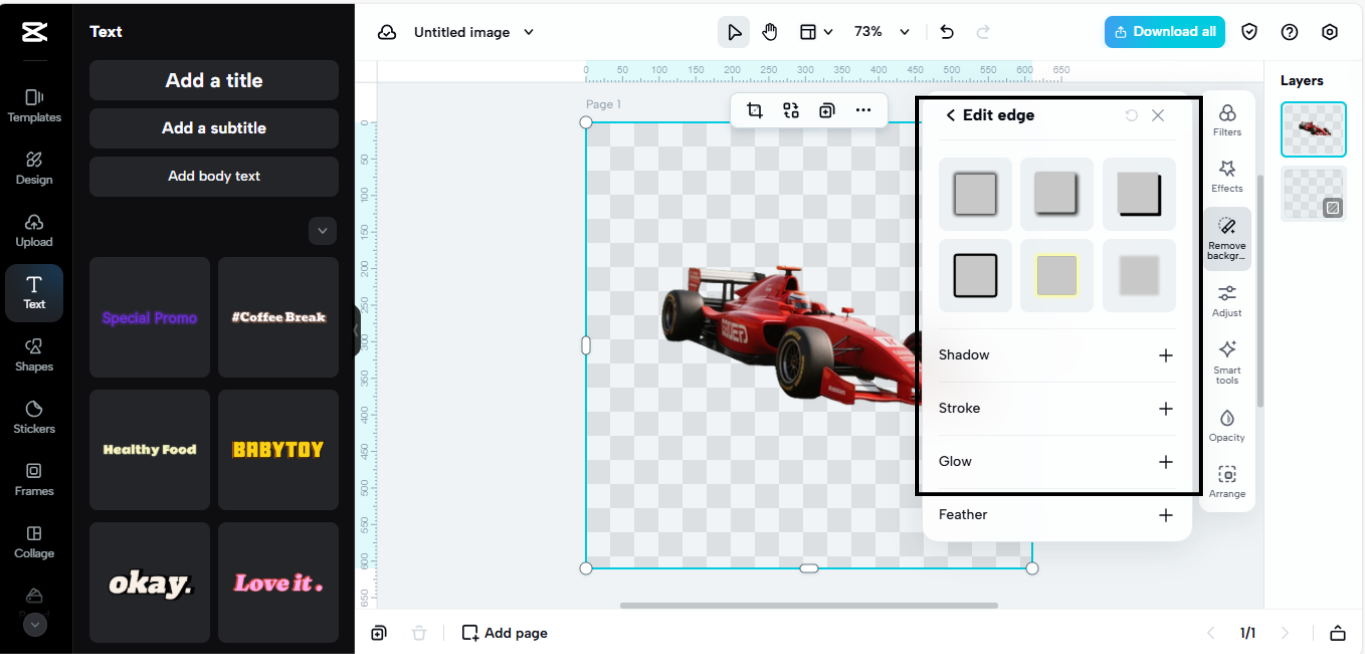Open the Arrange panel
The image size is (1365, 654).
tap(1227, 481)
